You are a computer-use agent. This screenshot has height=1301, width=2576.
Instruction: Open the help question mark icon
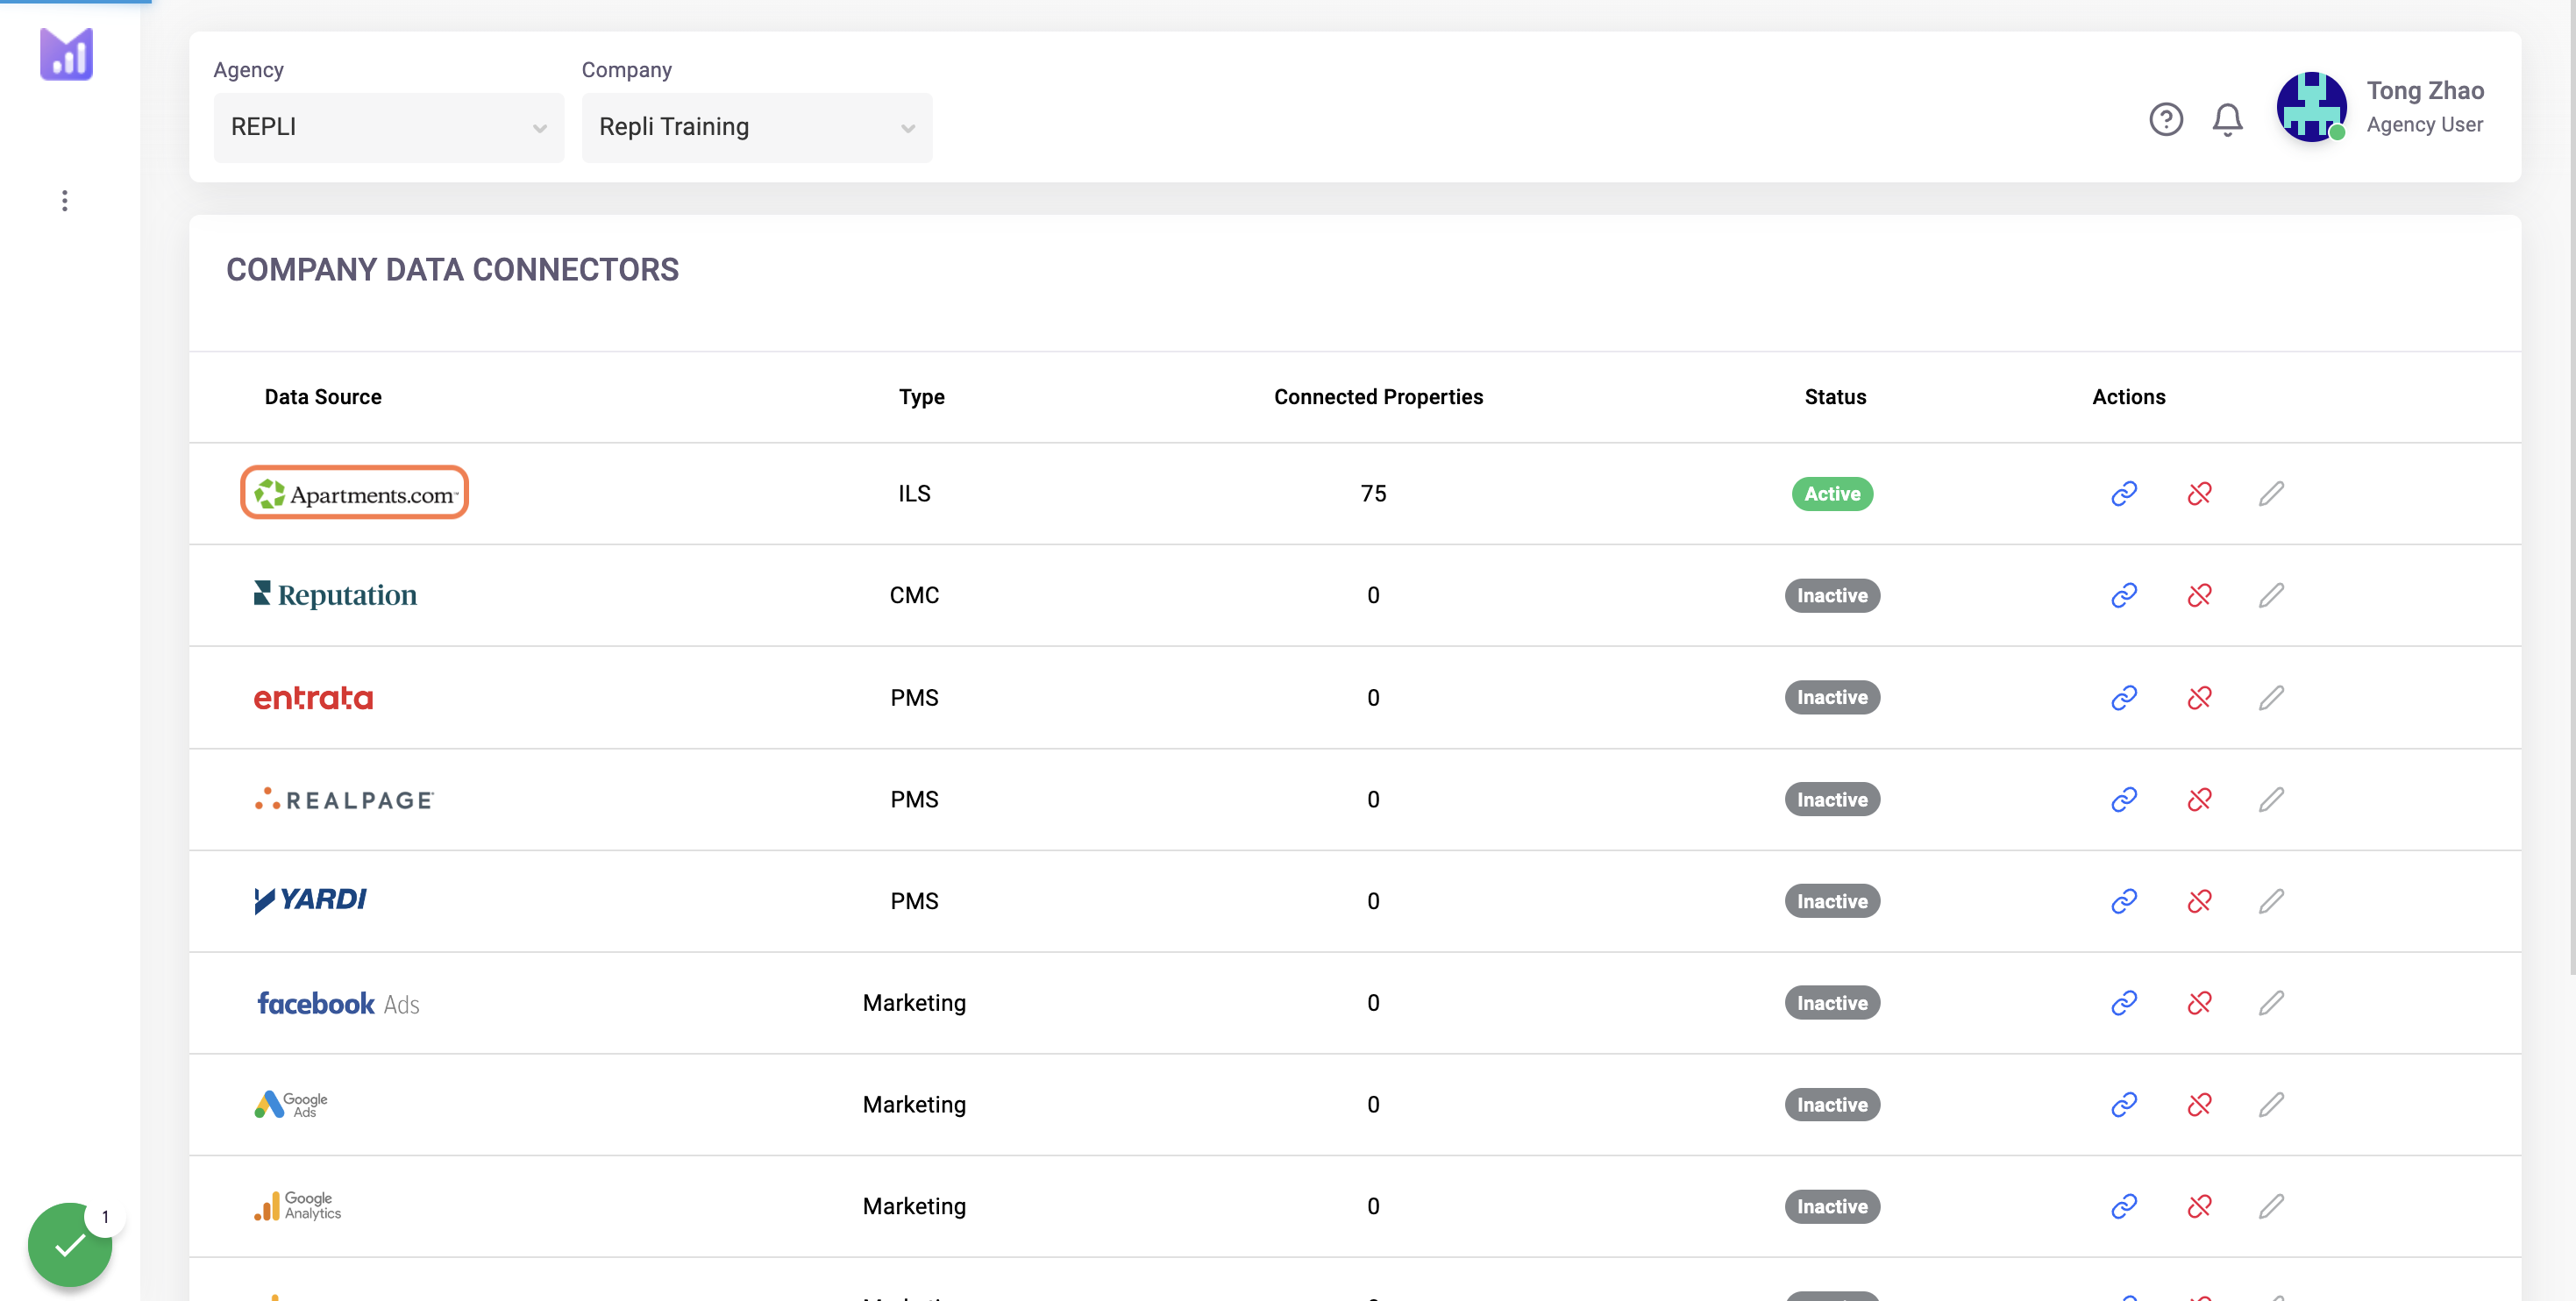[x=2166, y=120]
